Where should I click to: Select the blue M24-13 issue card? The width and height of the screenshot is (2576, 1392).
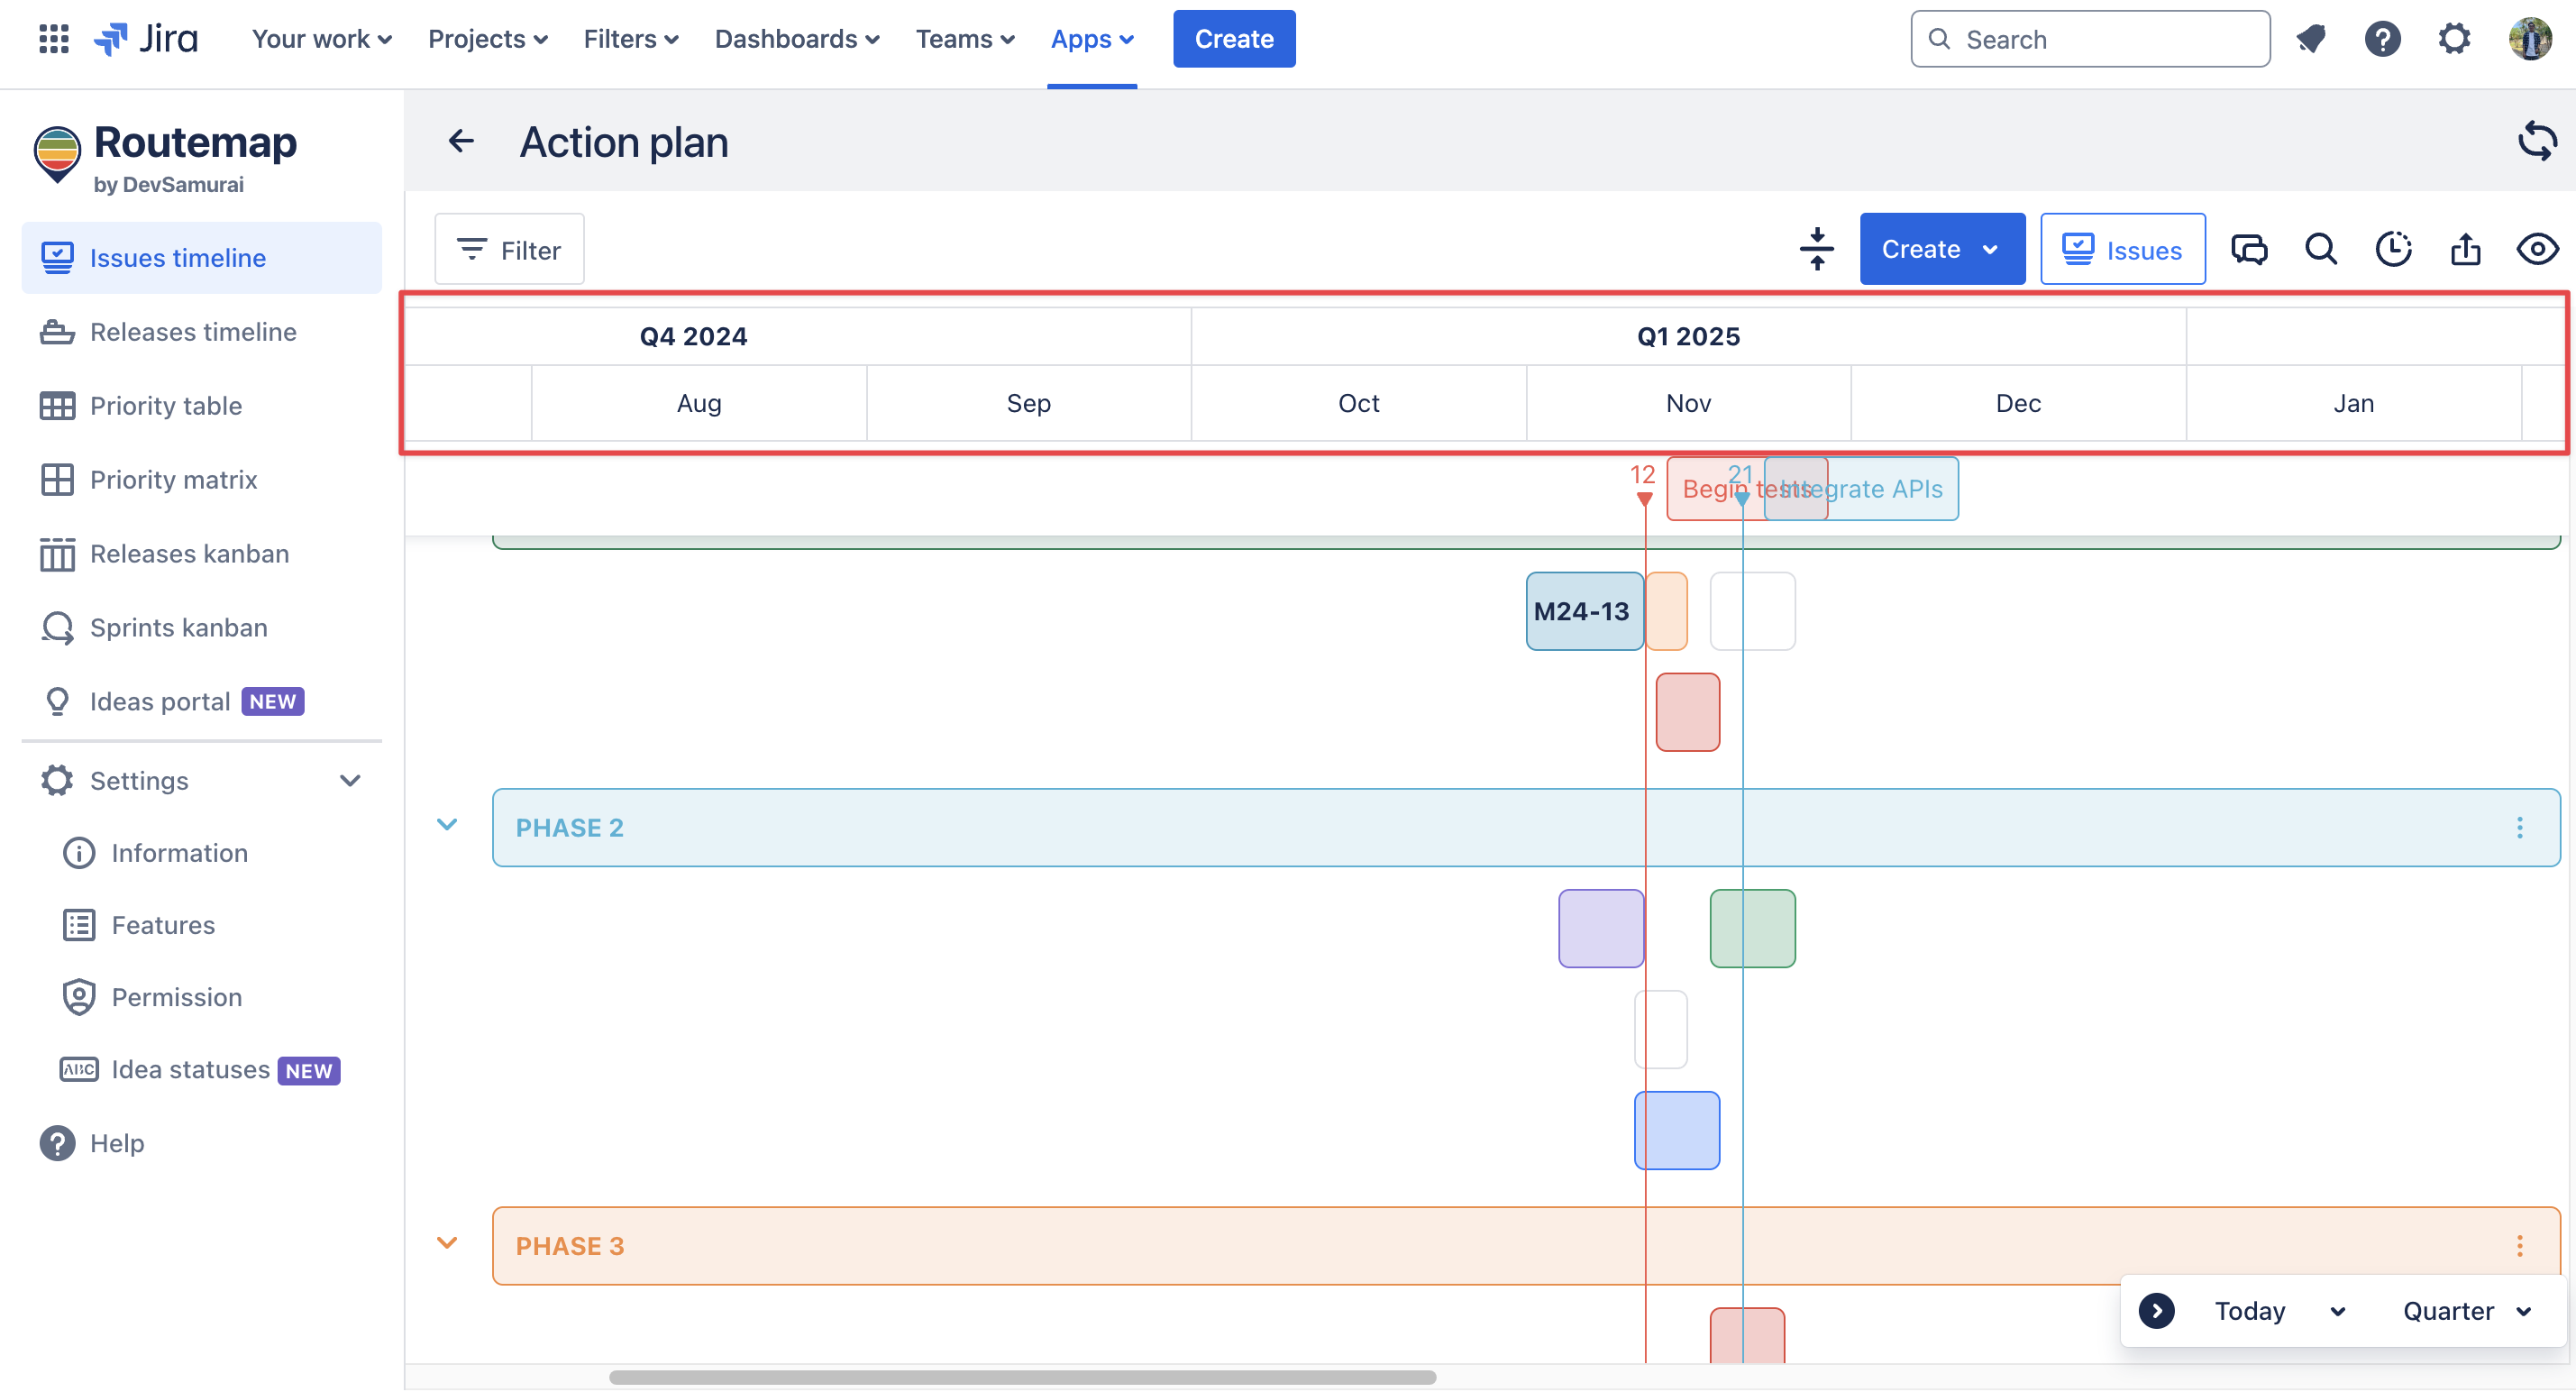(x=1583, y=611)
